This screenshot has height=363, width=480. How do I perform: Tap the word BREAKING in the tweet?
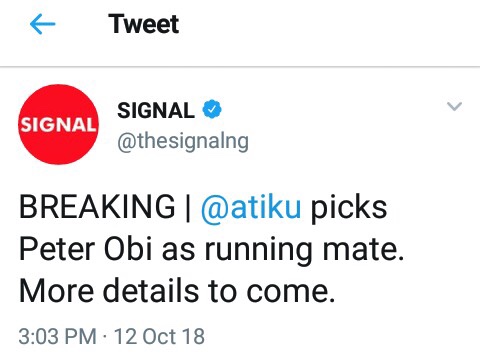(x=97, y=207)
